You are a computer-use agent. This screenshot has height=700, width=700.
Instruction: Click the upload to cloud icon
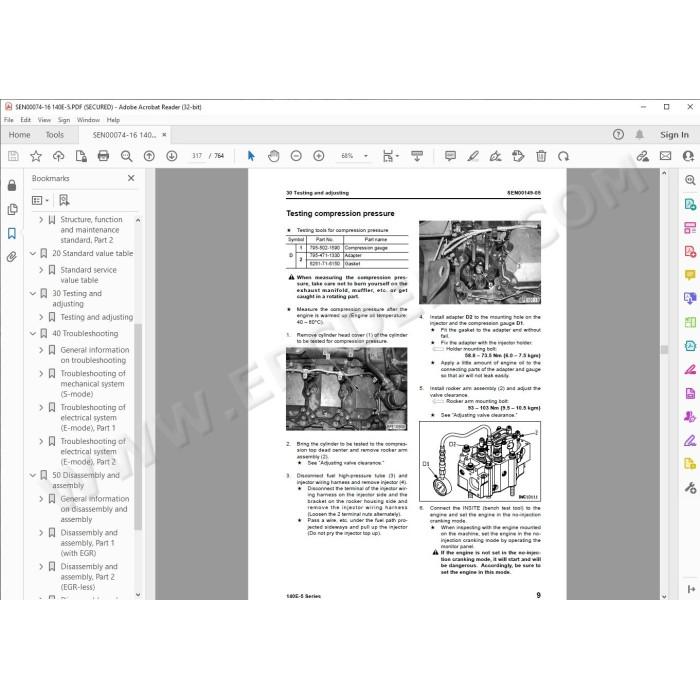point(58,156)
